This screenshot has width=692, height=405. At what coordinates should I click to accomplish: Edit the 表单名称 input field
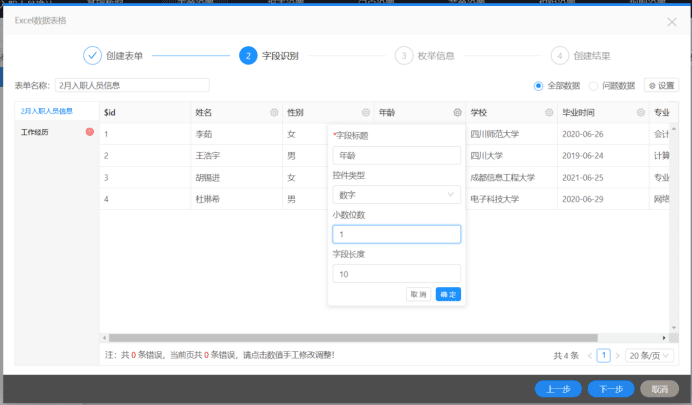(x=132, y=85)
